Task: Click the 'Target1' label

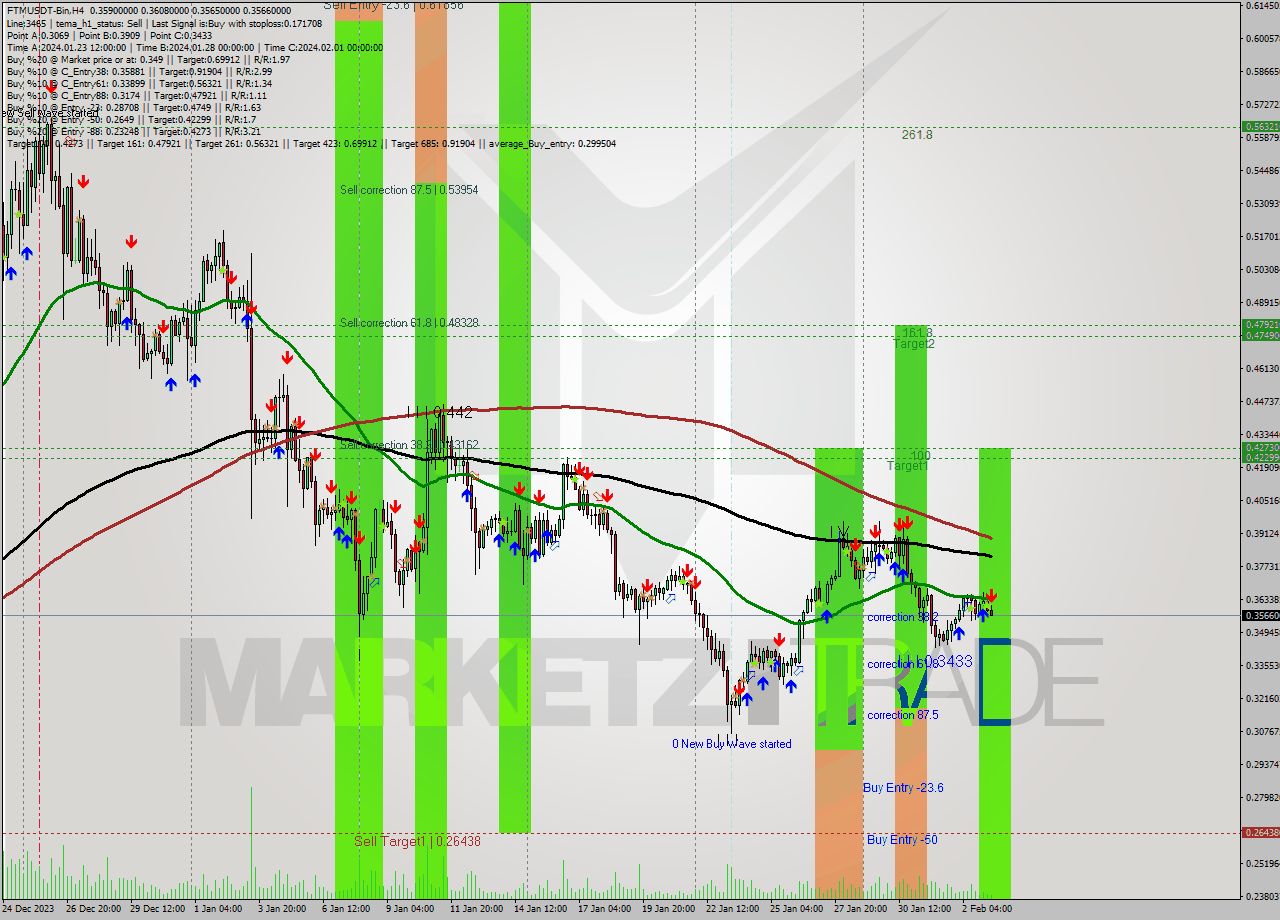Action: [908, 466]
